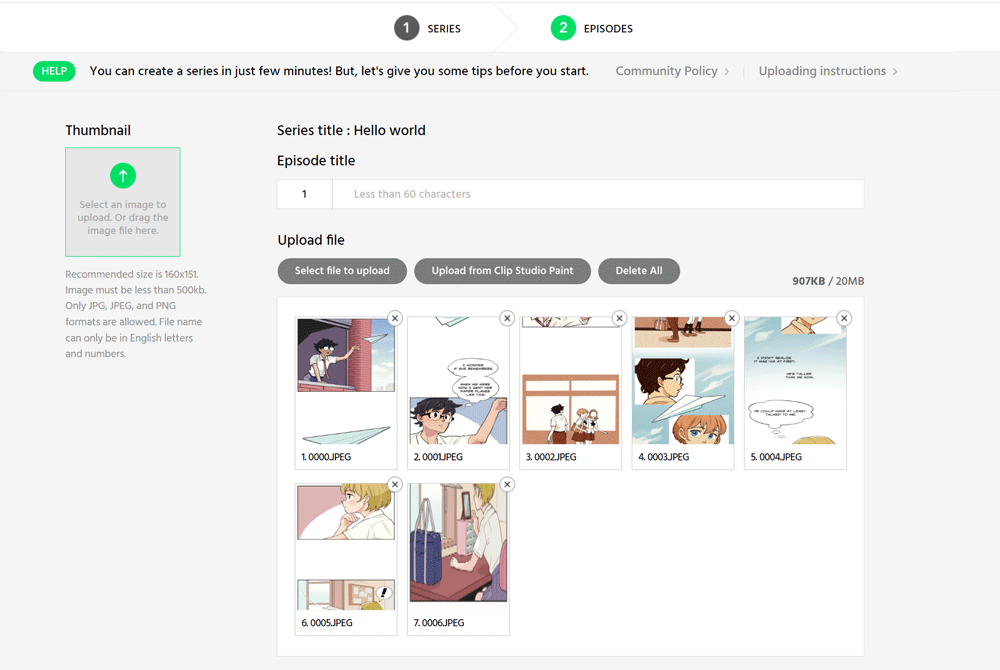Expand the chevron beside Community Policy
Screen dimensions: 1000x670
[x=728, y=71]
